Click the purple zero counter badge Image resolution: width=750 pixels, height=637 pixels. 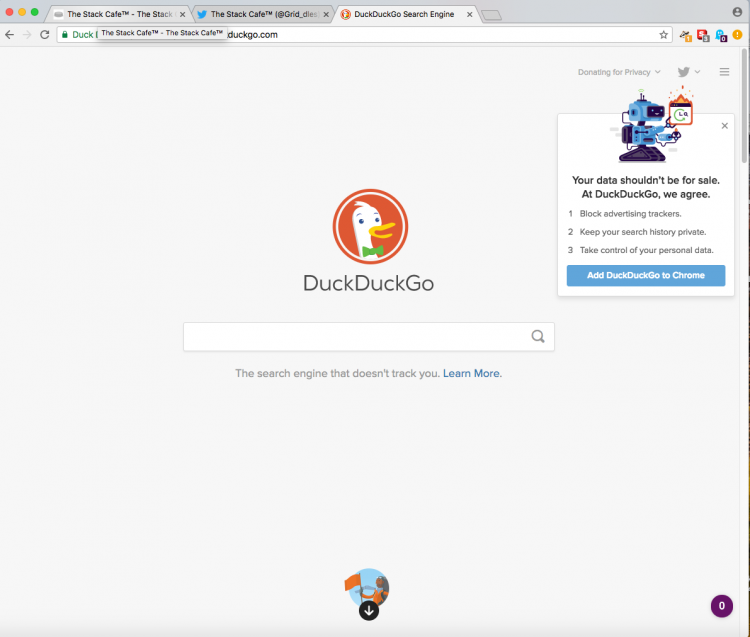coord(722,606)
